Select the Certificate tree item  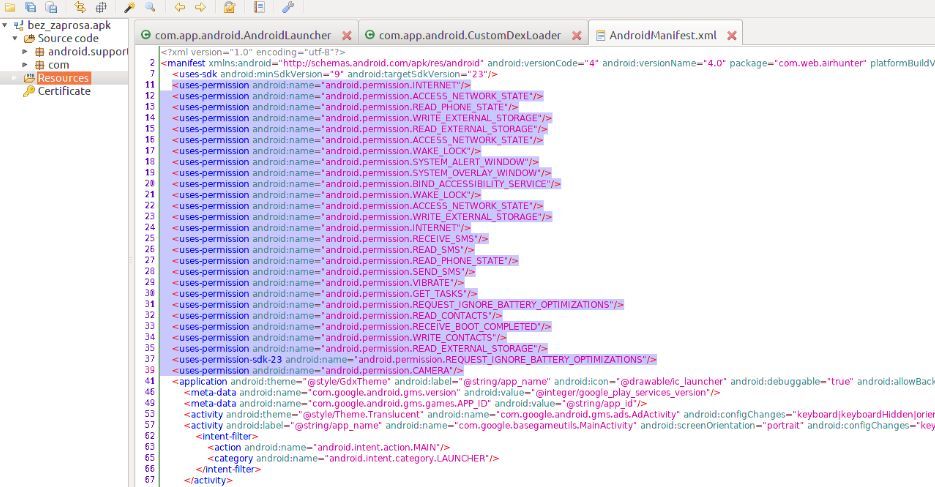(64, 91)
